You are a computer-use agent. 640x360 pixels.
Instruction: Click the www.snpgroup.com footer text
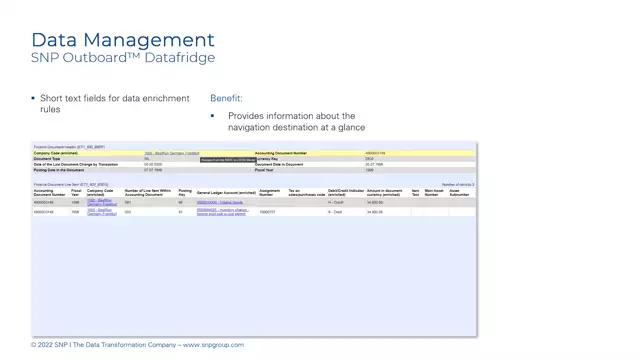click(213, 345)
